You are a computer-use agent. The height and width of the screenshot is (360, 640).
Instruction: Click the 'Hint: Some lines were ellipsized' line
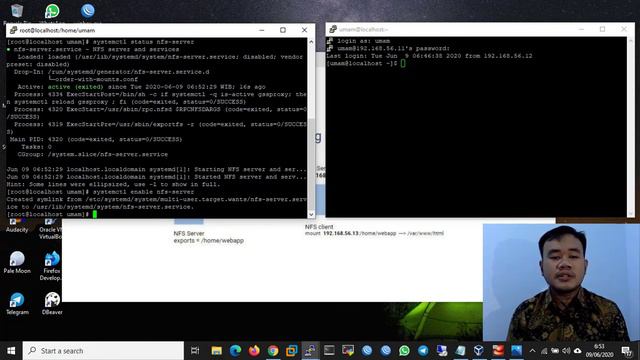(113, 184)
